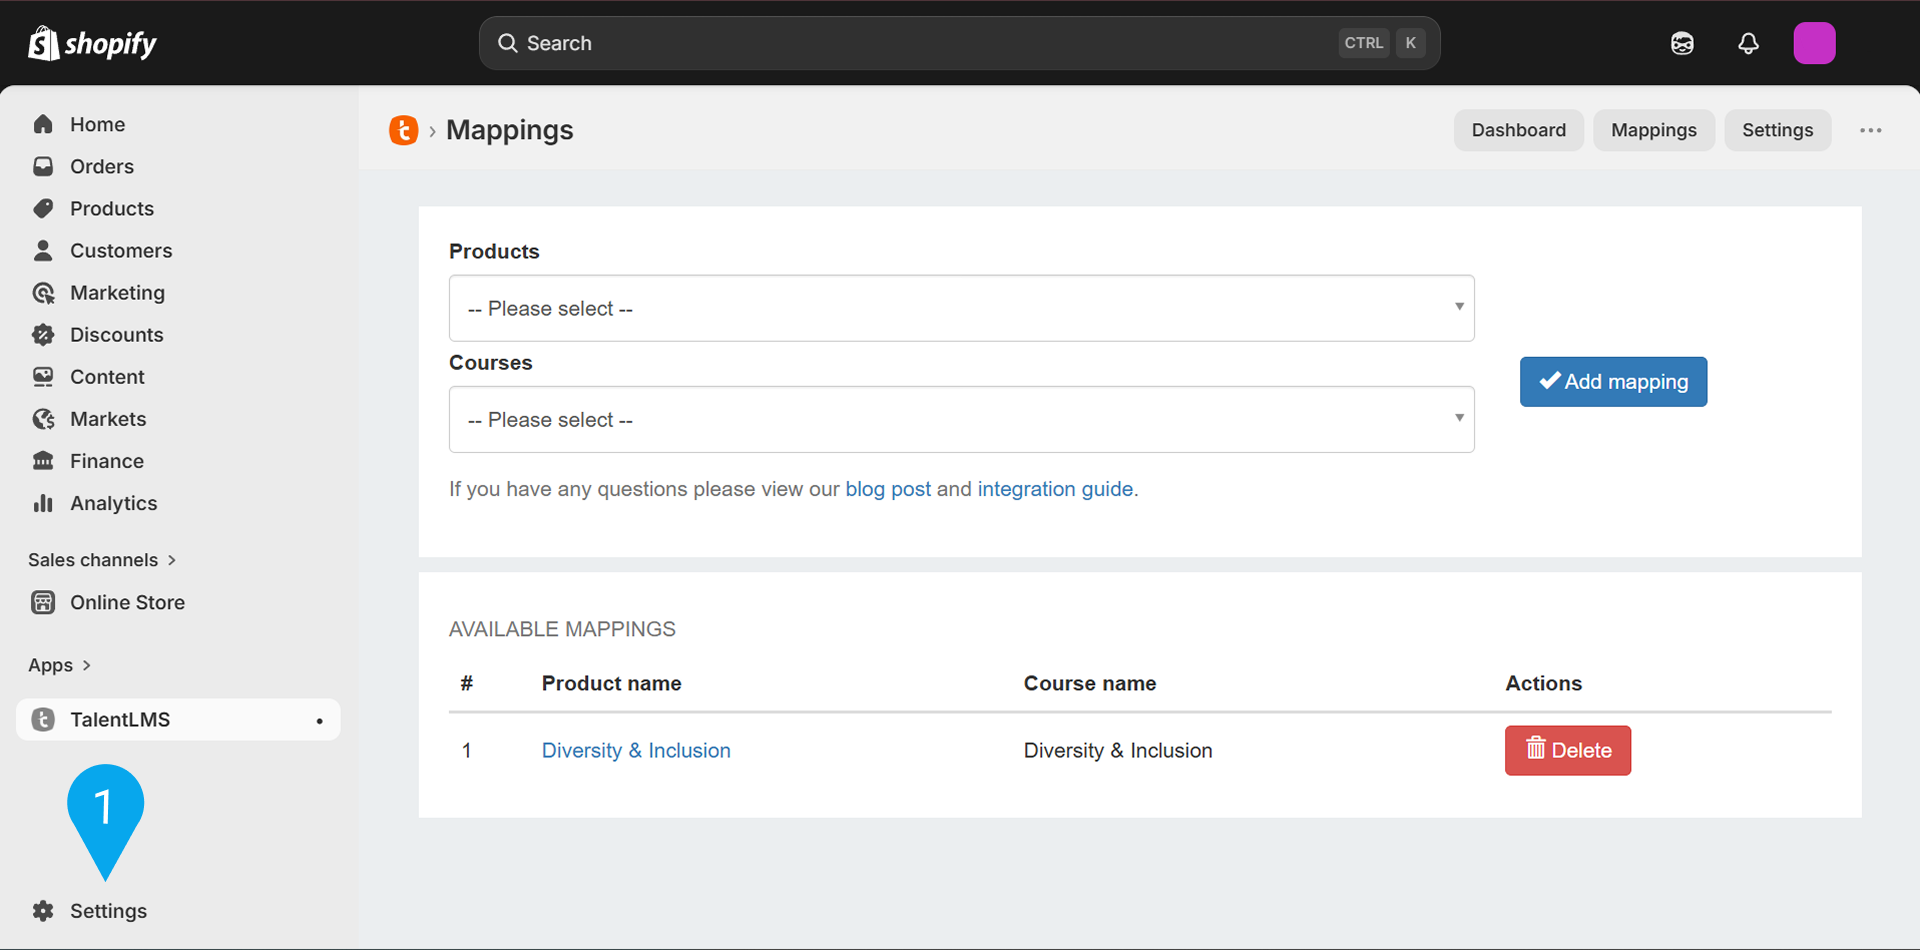Click the orange TalentLMS breadcrumb icon
The width and height of the screenshot is (1920, 950).
404,130
